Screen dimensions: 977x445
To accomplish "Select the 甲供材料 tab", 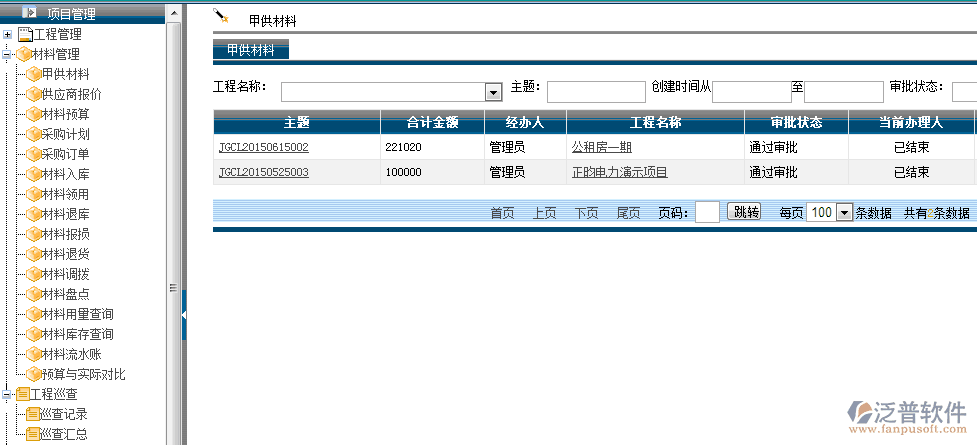I will click(251, 49).
